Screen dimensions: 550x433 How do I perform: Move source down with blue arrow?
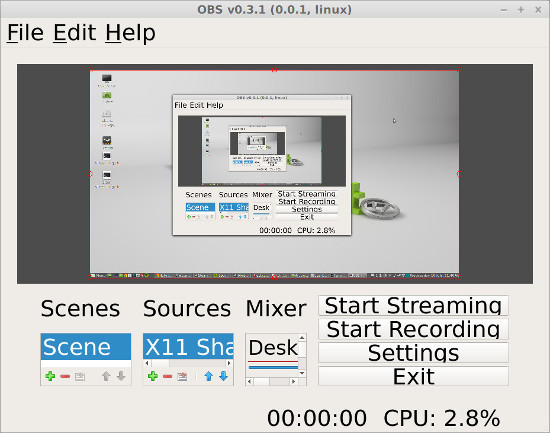click(223, 376)
